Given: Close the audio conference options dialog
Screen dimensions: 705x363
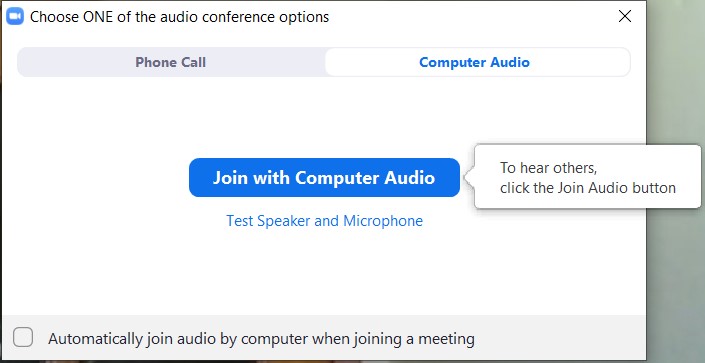Looking at the screenshot, I should click(625, 17).
